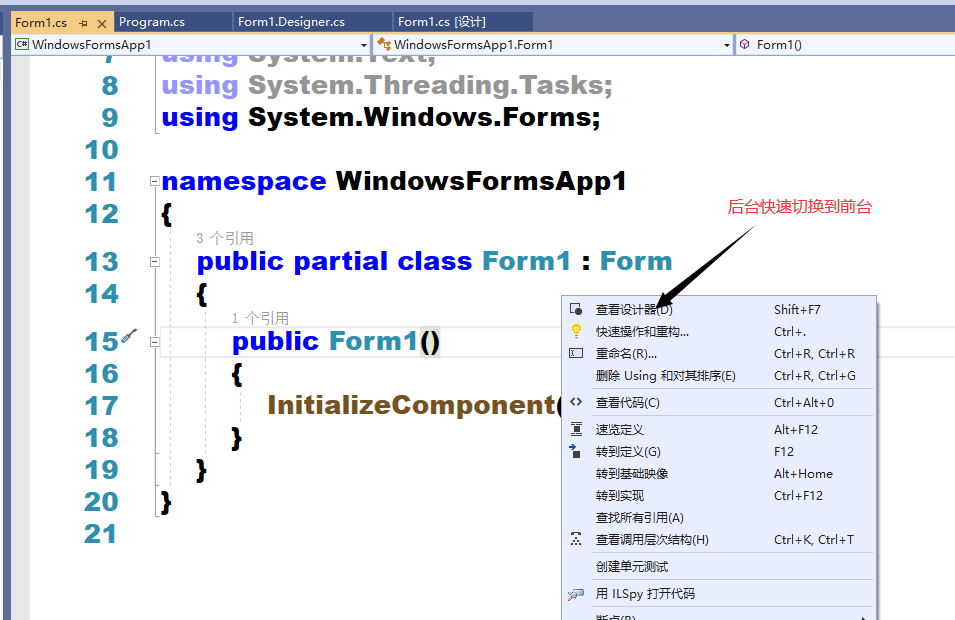
Task: Click the Form1() member cube icon
Action: [744, 44]
